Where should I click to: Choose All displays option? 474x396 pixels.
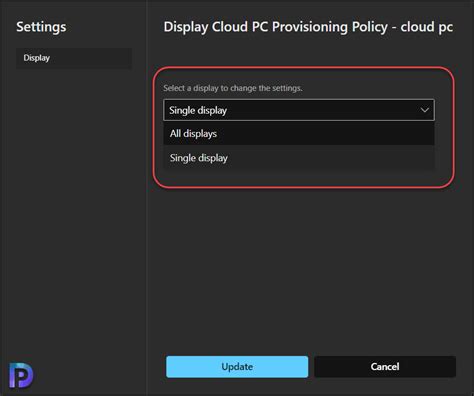[x=299, y=134]
